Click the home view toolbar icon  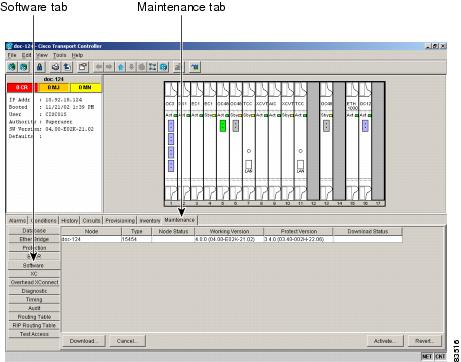click(121, 67)
